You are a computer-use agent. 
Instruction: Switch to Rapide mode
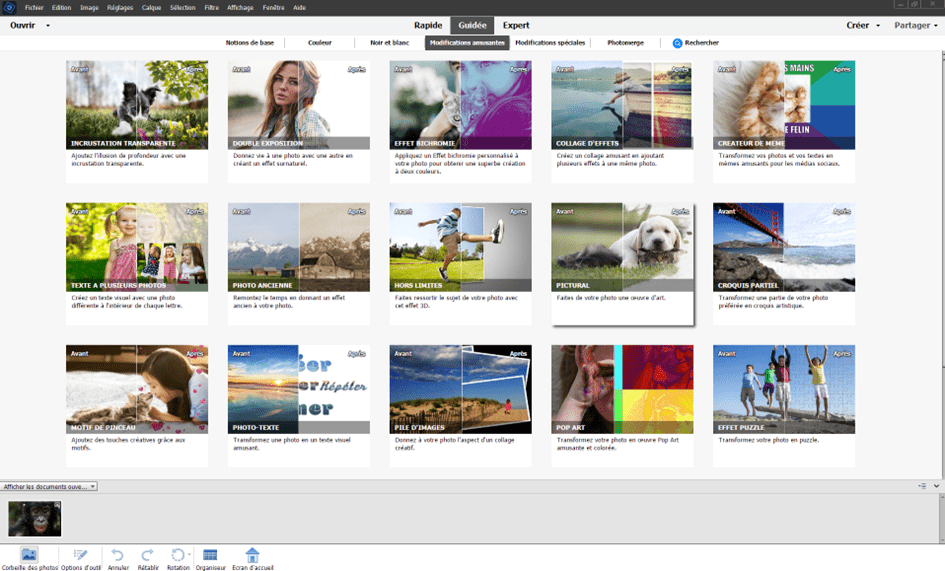[428, 25]
